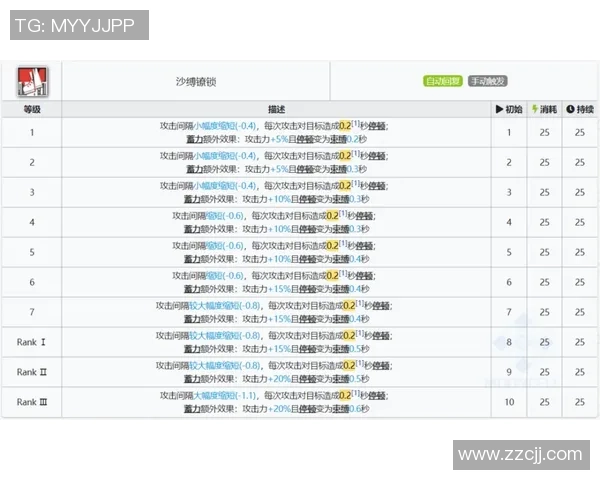Click the highlighted 0.2 in level 3 row
The width and height of the screenshot is (600, 480).
(345, 186)
